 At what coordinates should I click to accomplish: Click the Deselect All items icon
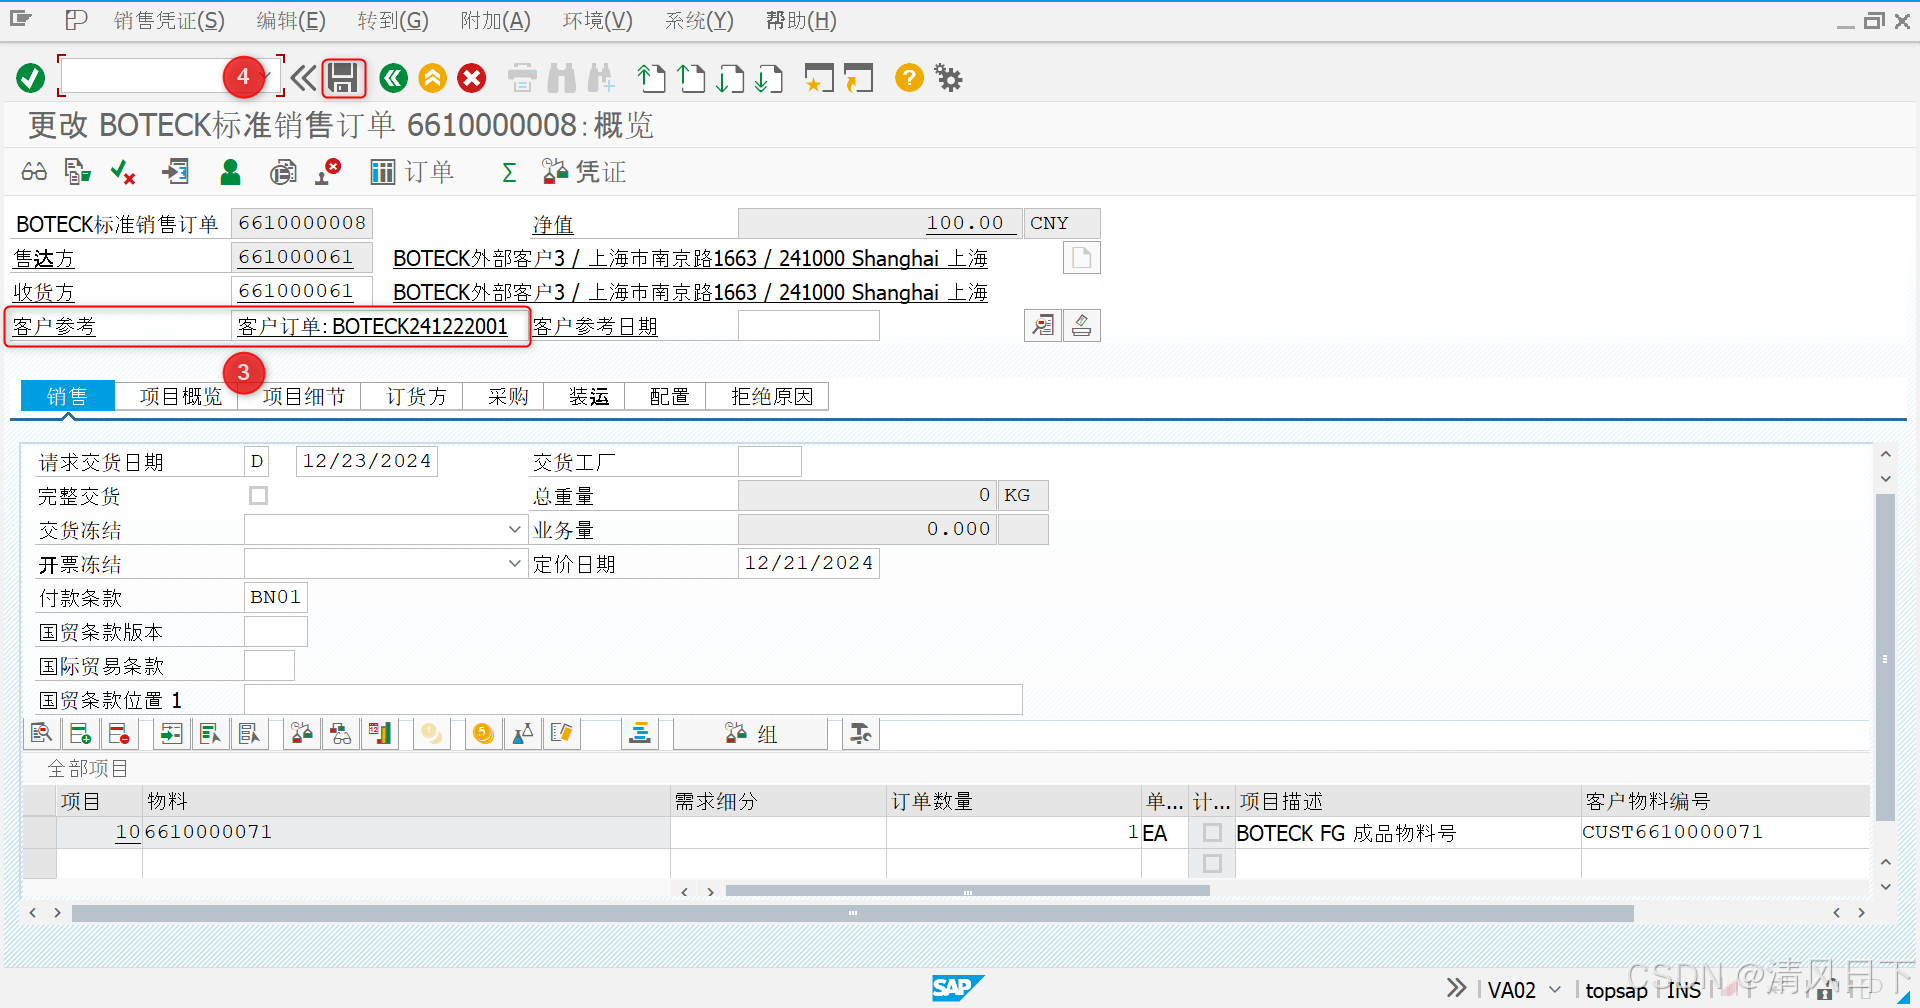pos(249,734)
